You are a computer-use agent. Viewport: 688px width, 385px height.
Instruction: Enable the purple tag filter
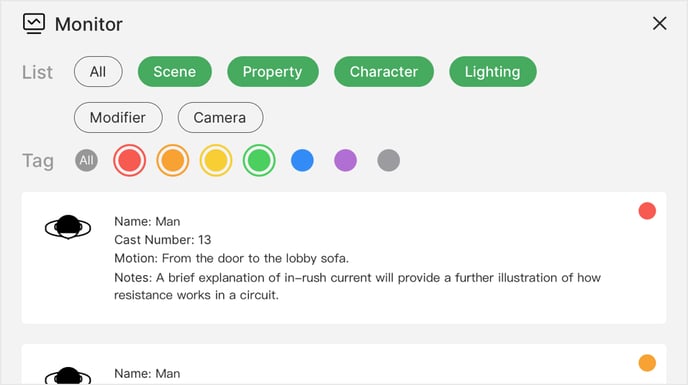345,160
